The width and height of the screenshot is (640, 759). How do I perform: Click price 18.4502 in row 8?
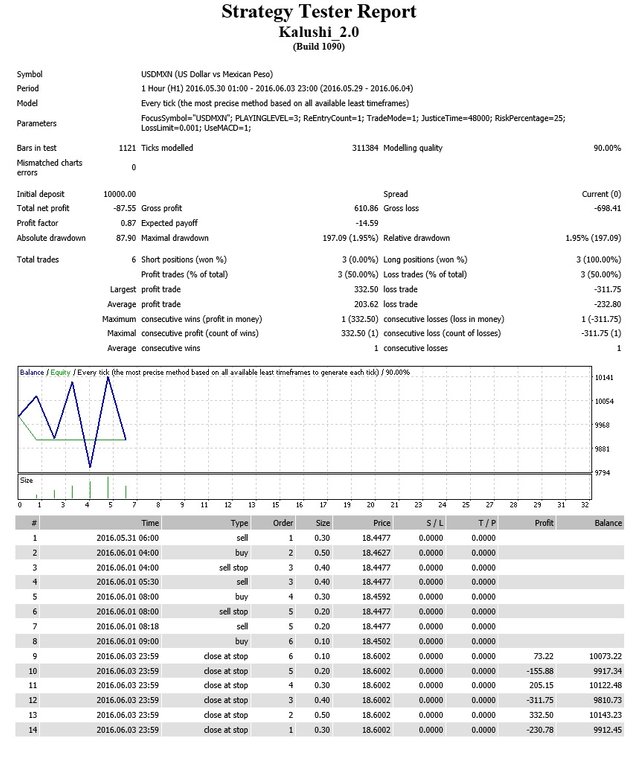[x=376, y=641]
